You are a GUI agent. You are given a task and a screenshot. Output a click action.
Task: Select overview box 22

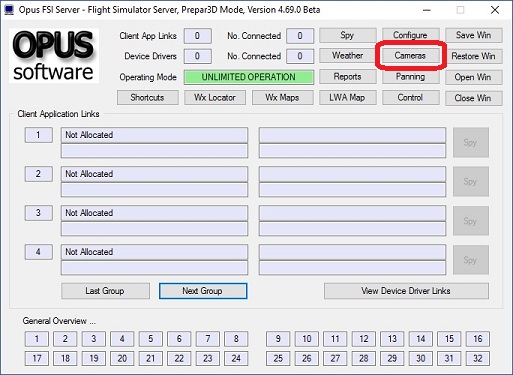pos(179,359)
